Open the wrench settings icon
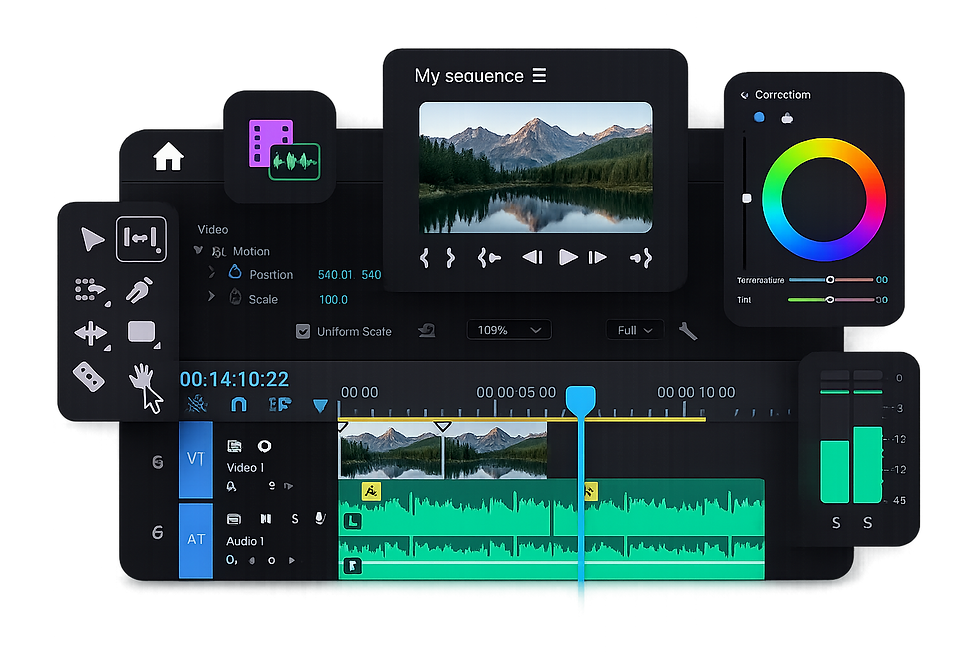This screenshot has width=980, height=653. pyautogui.click(x=688, y=331)
